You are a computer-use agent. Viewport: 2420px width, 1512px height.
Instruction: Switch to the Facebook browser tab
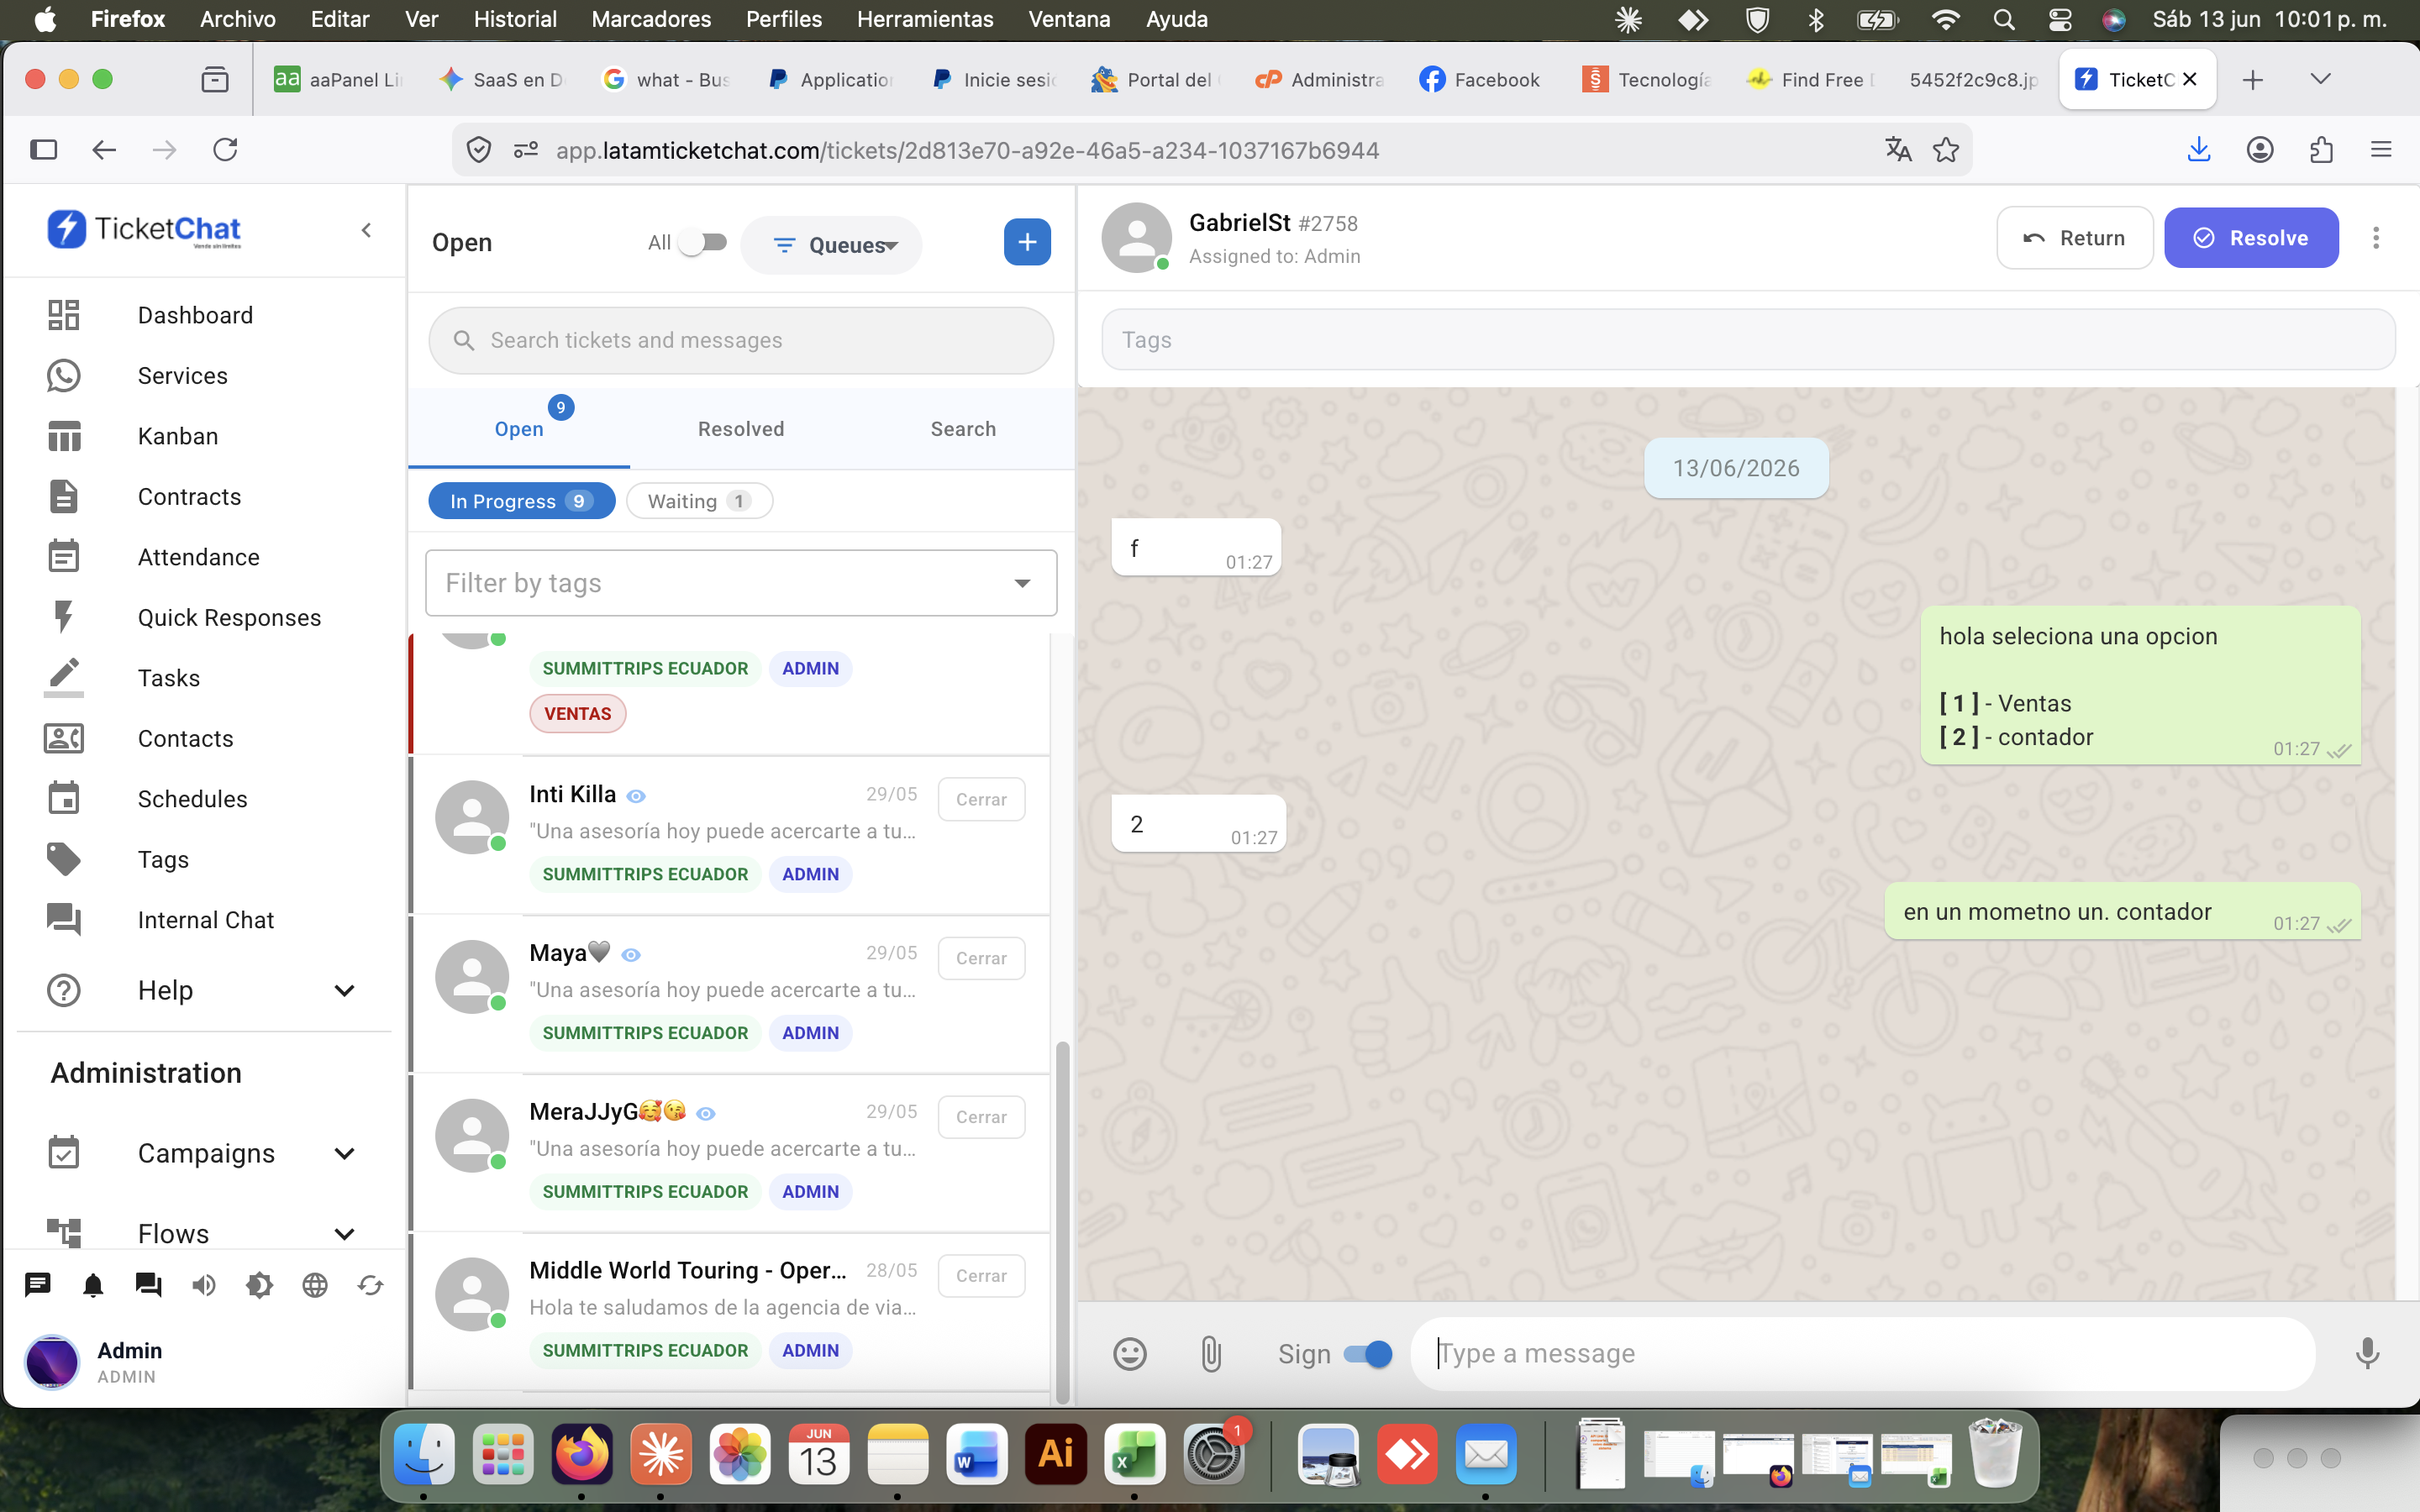pos(1480,79)
